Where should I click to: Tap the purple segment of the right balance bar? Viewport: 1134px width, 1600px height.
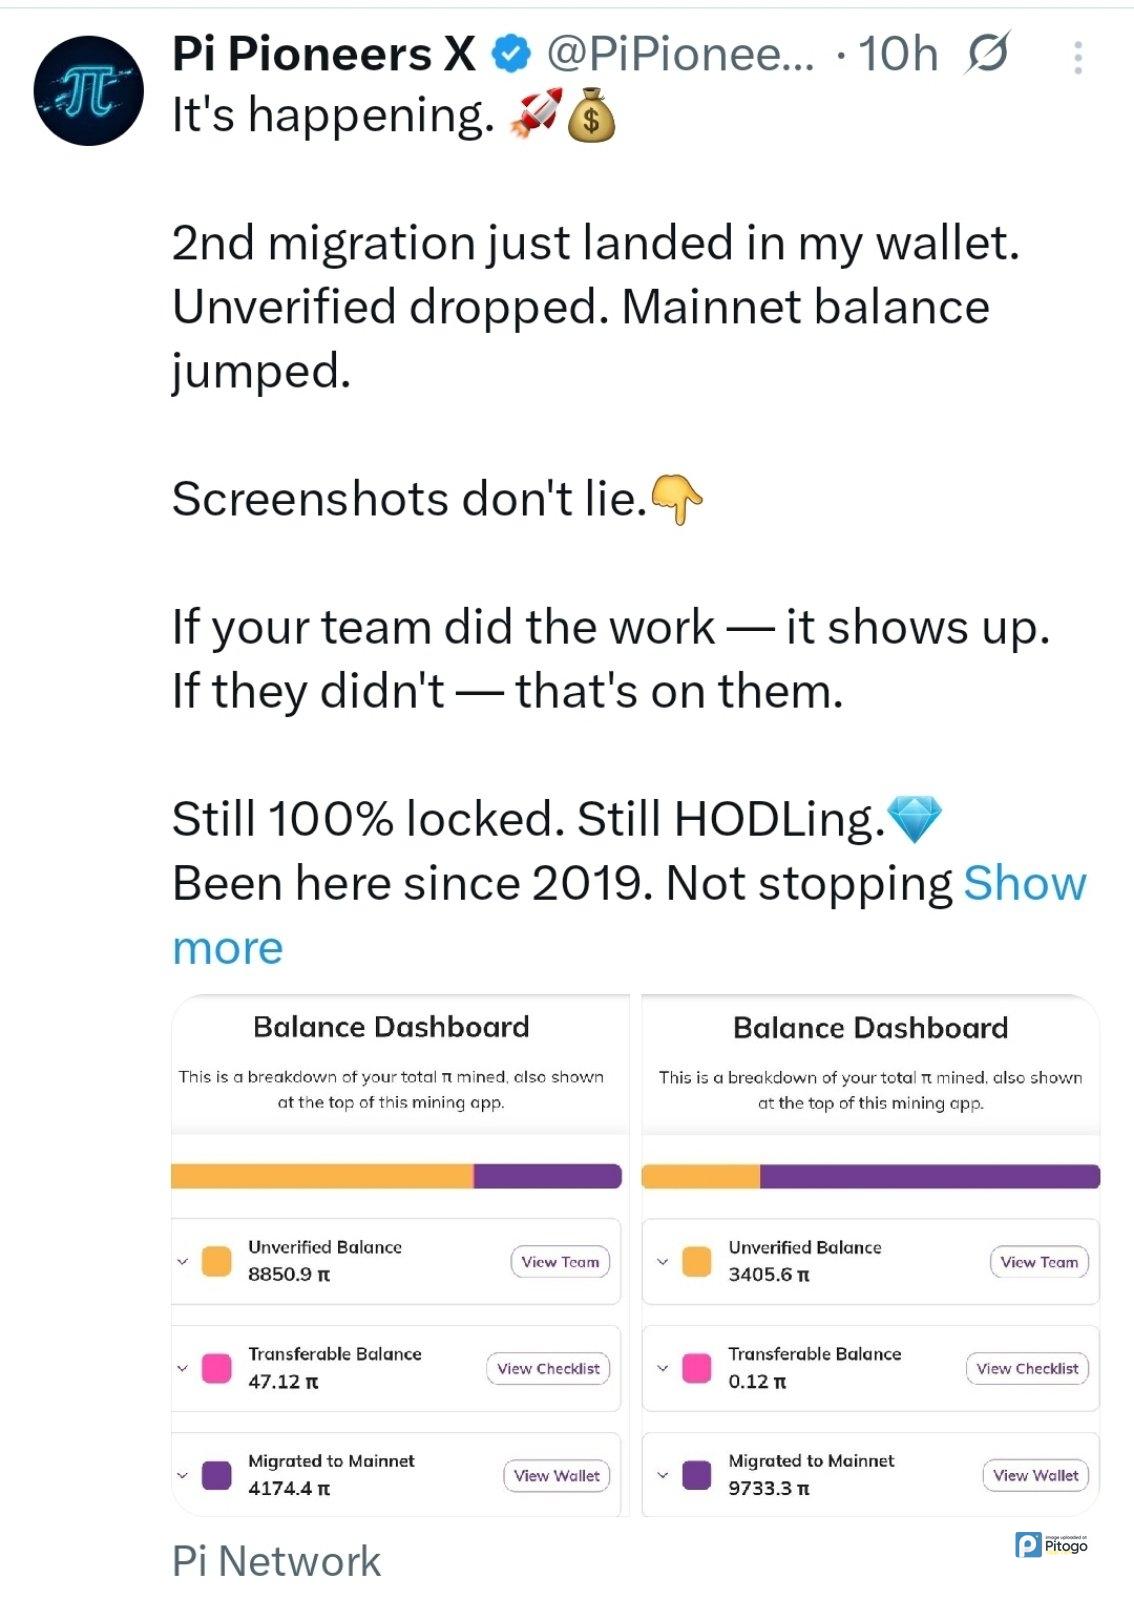(x=930, y=1177)
